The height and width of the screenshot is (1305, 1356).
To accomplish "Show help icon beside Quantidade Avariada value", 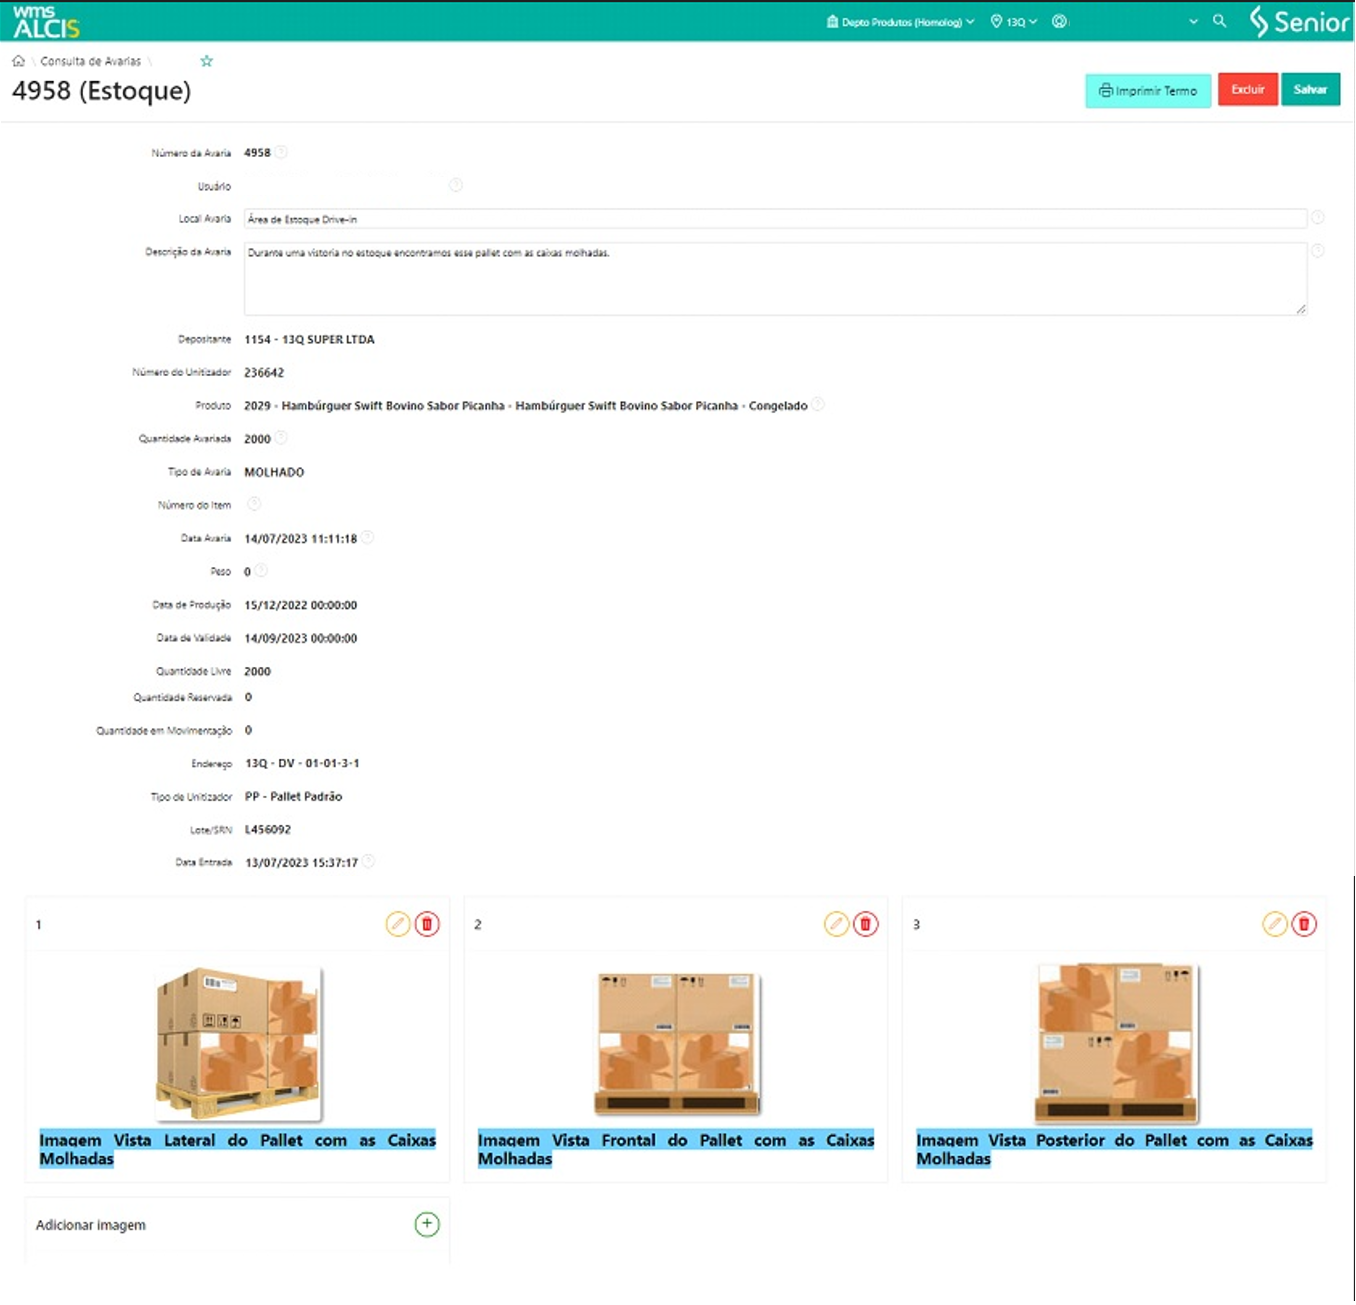I will tap(281, 438).
